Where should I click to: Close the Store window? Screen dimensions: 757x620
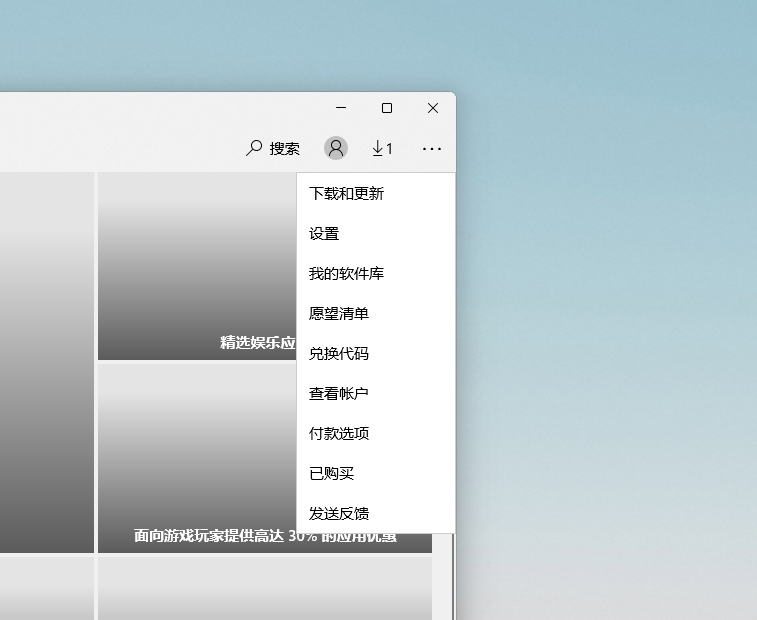click(x=433, y=108)
